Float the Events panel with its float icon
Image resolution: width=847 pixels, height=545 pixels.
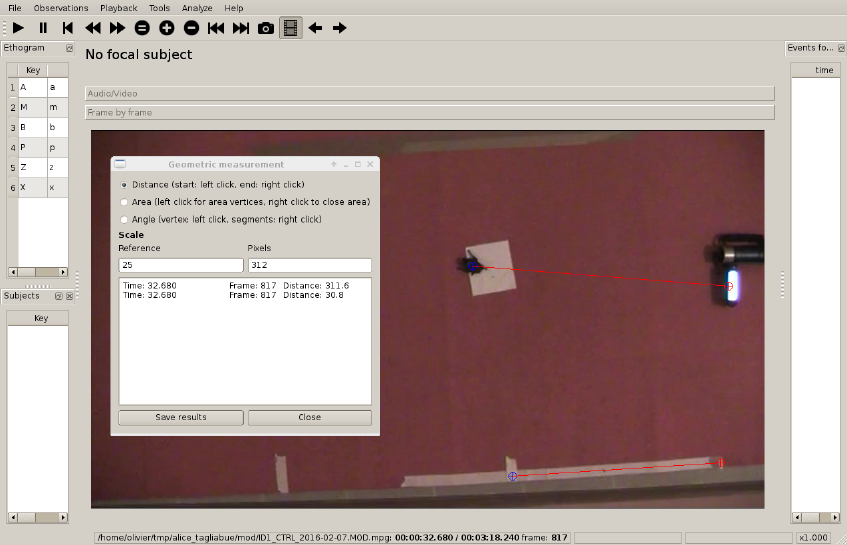tap(841, 48)
